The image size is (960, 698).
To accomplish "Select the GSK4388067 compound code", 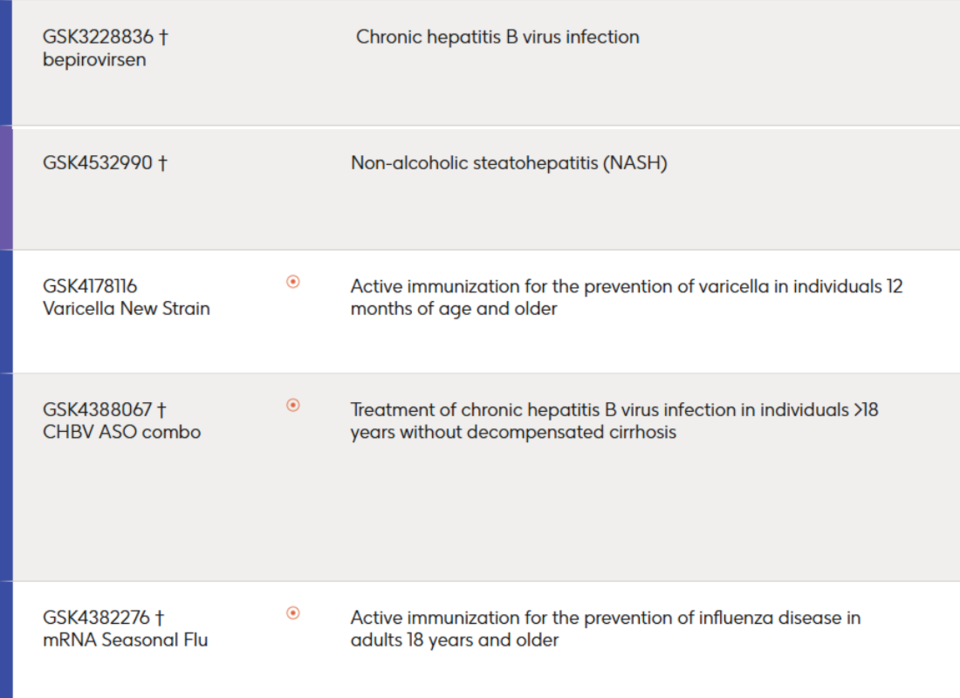I will (97, 410).
